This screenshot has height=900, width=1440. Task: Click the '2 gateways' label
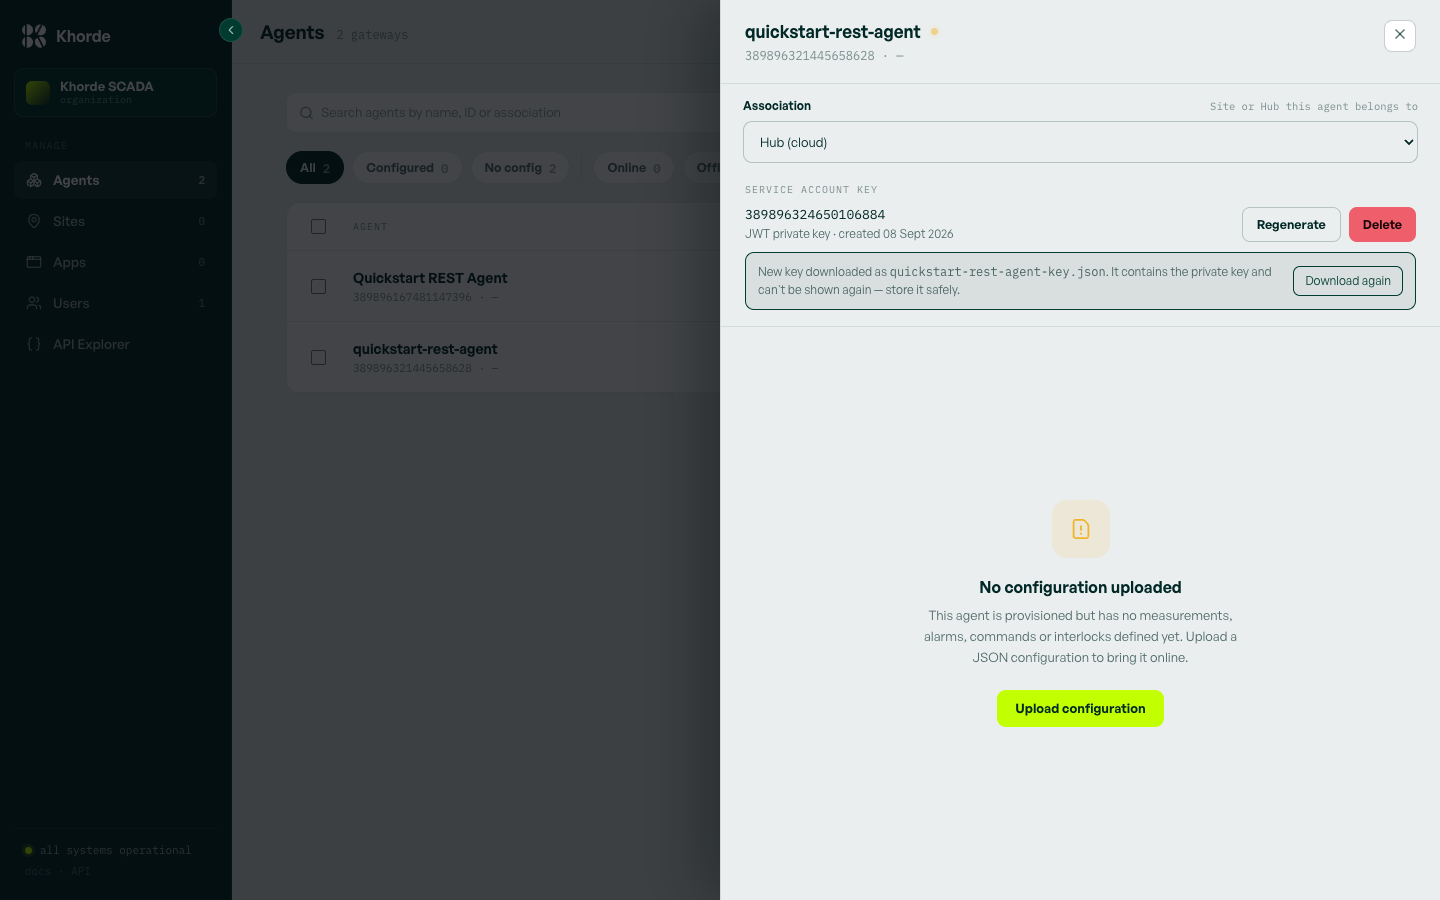pos(372,35)
